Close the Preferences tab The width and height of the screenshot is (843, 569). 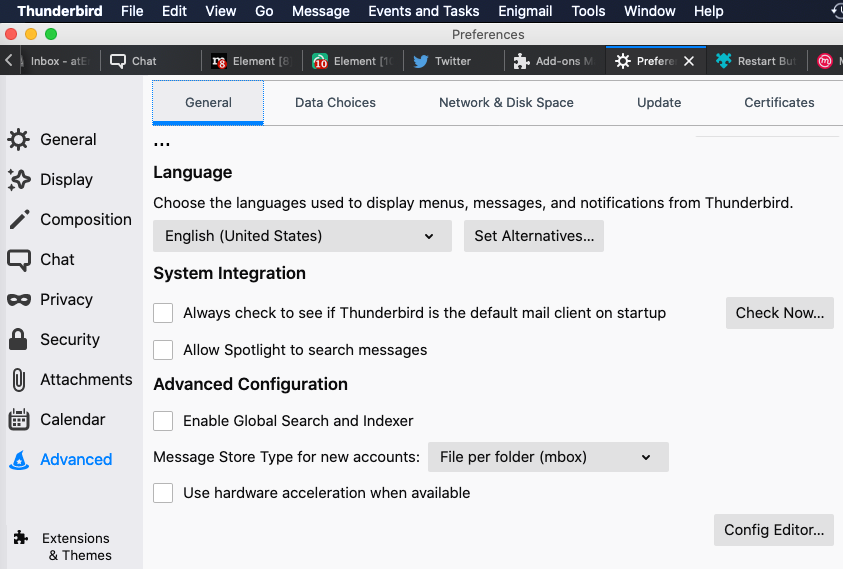tap(689, 61)
